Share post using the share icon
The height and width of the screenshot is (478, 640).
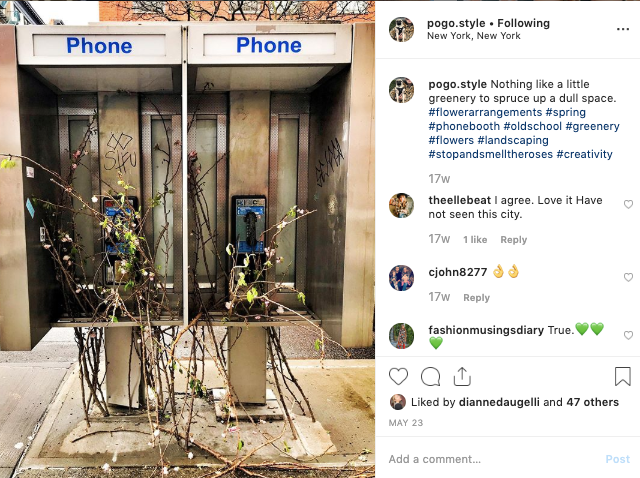(x=462, y=376)
